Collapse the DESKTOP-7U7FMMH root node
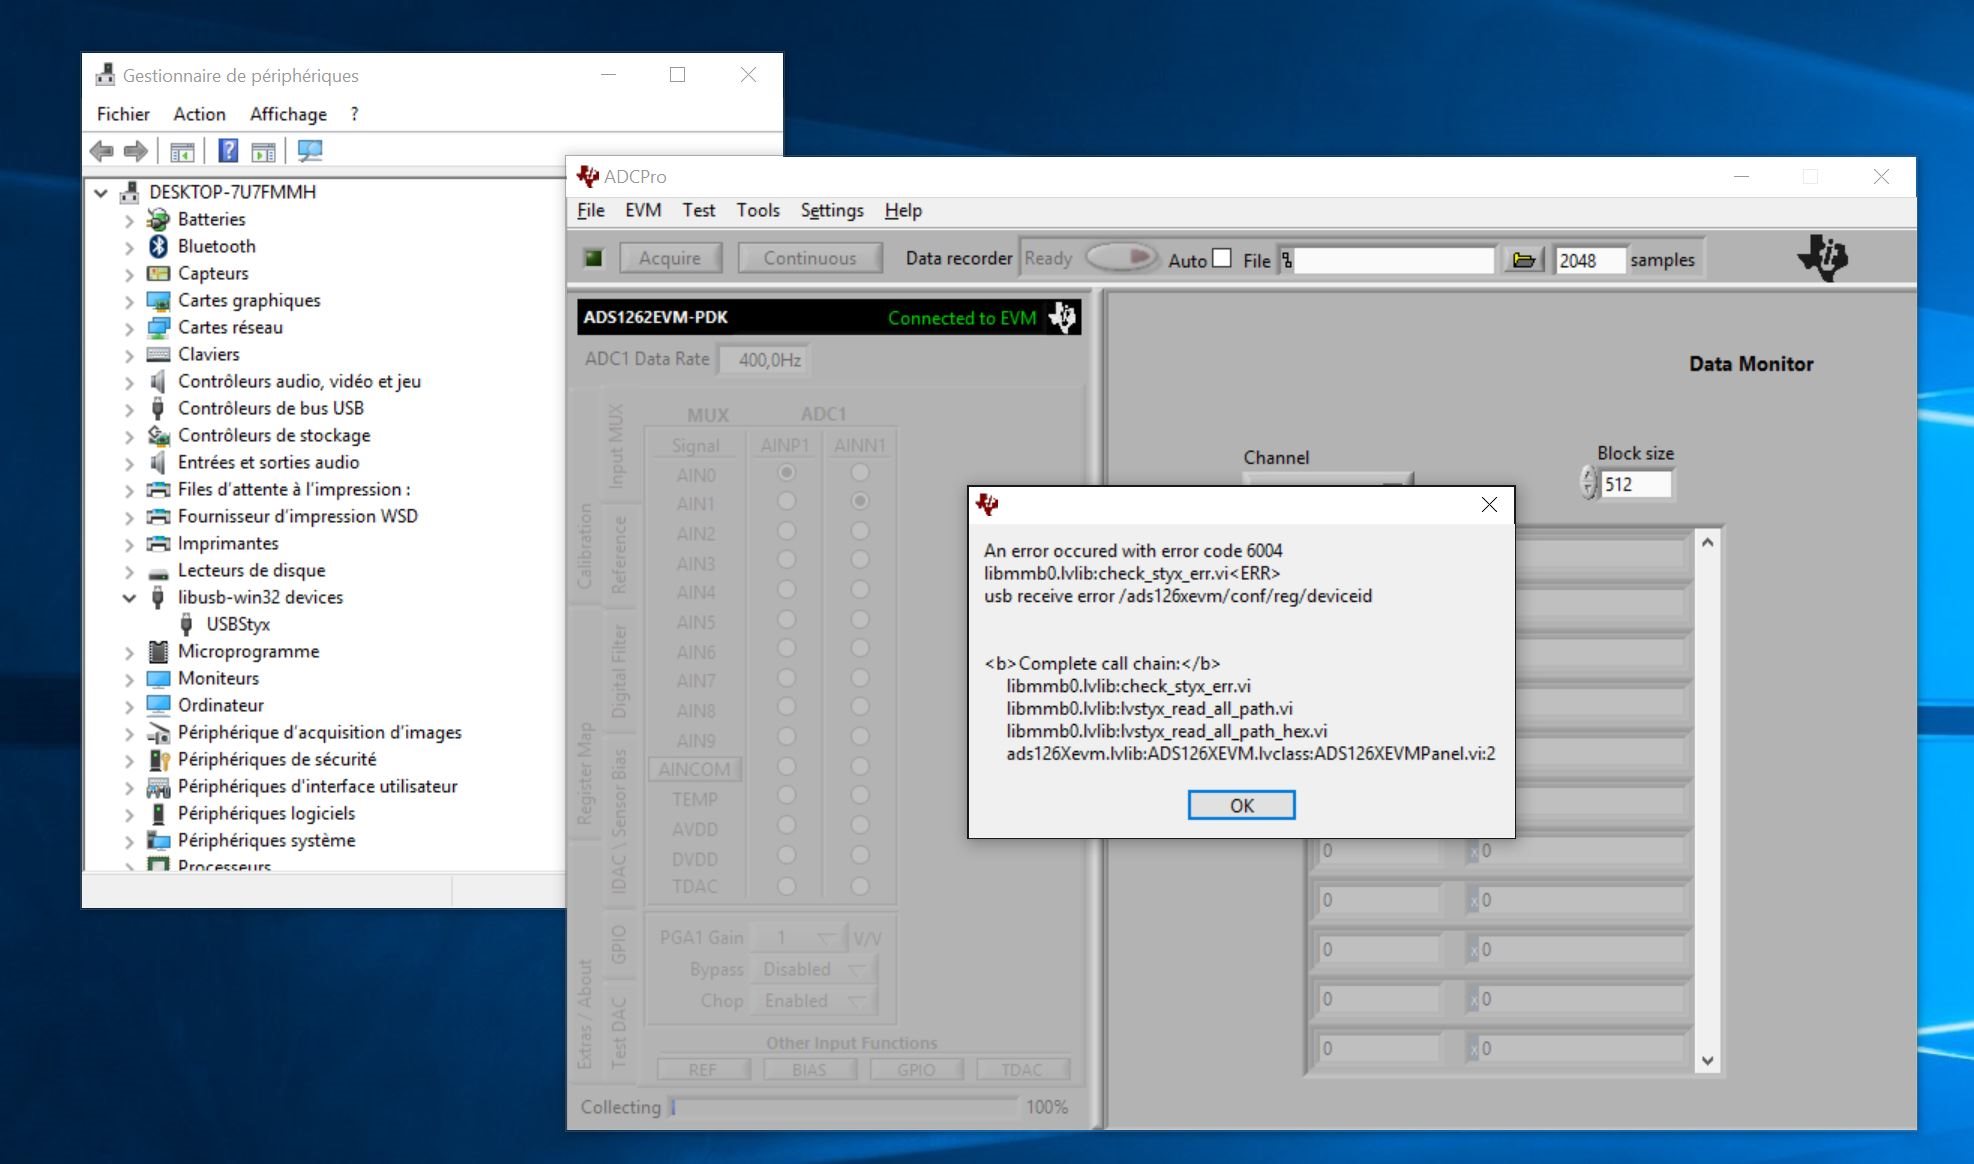Image resolution: width=1974 pixels, height=1164 pixels. click(101, 192)
